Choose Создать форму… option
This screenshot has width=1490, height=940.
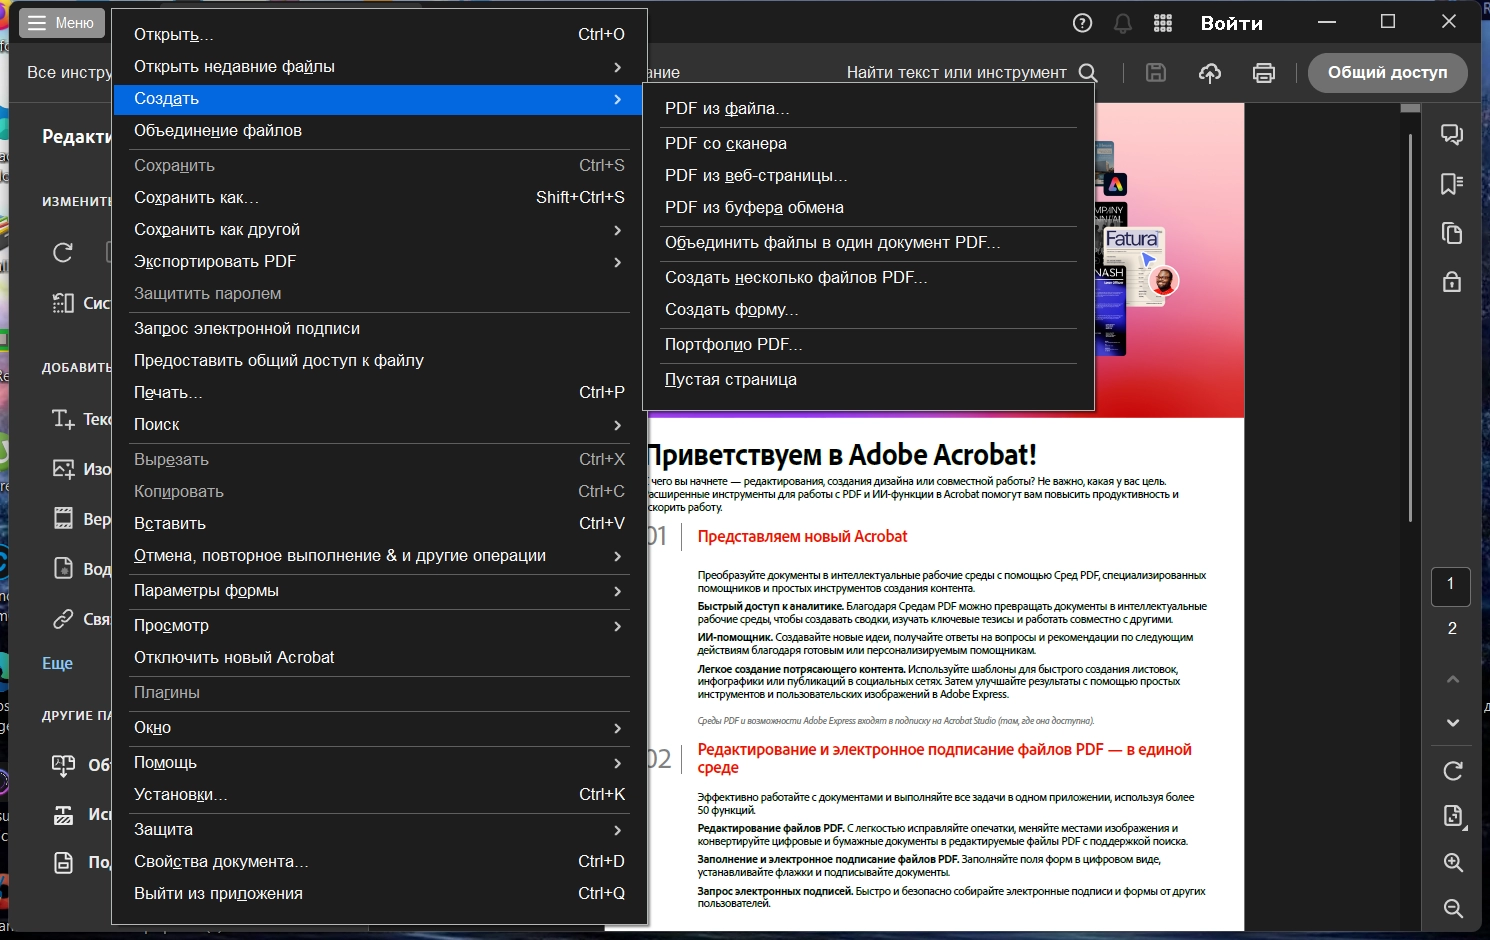(868, 309)
